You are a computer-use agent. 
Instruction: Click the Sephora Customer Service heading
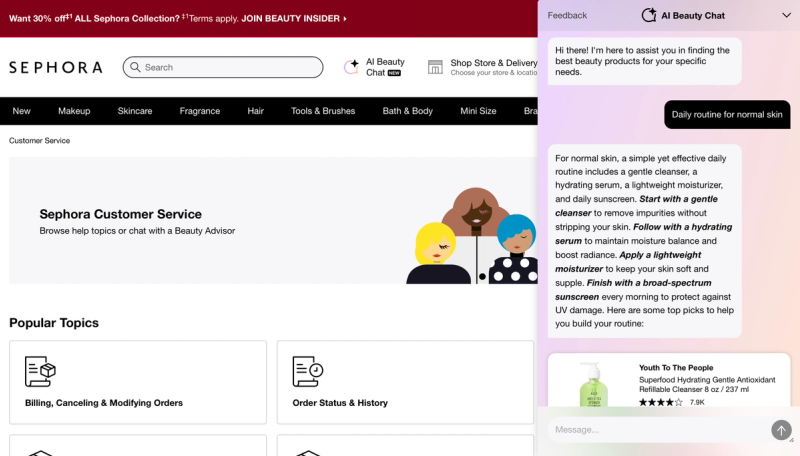point(120,214)
